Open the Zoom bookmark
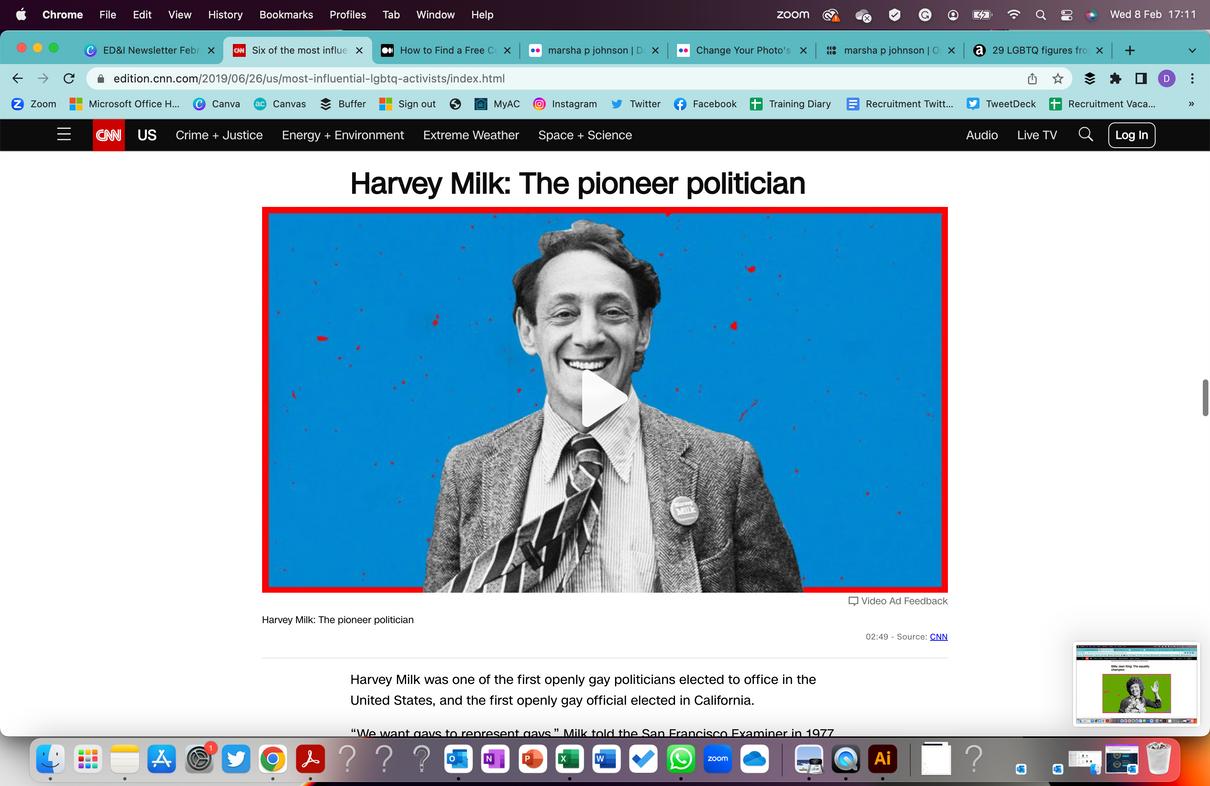 click(x=33, y=104)
